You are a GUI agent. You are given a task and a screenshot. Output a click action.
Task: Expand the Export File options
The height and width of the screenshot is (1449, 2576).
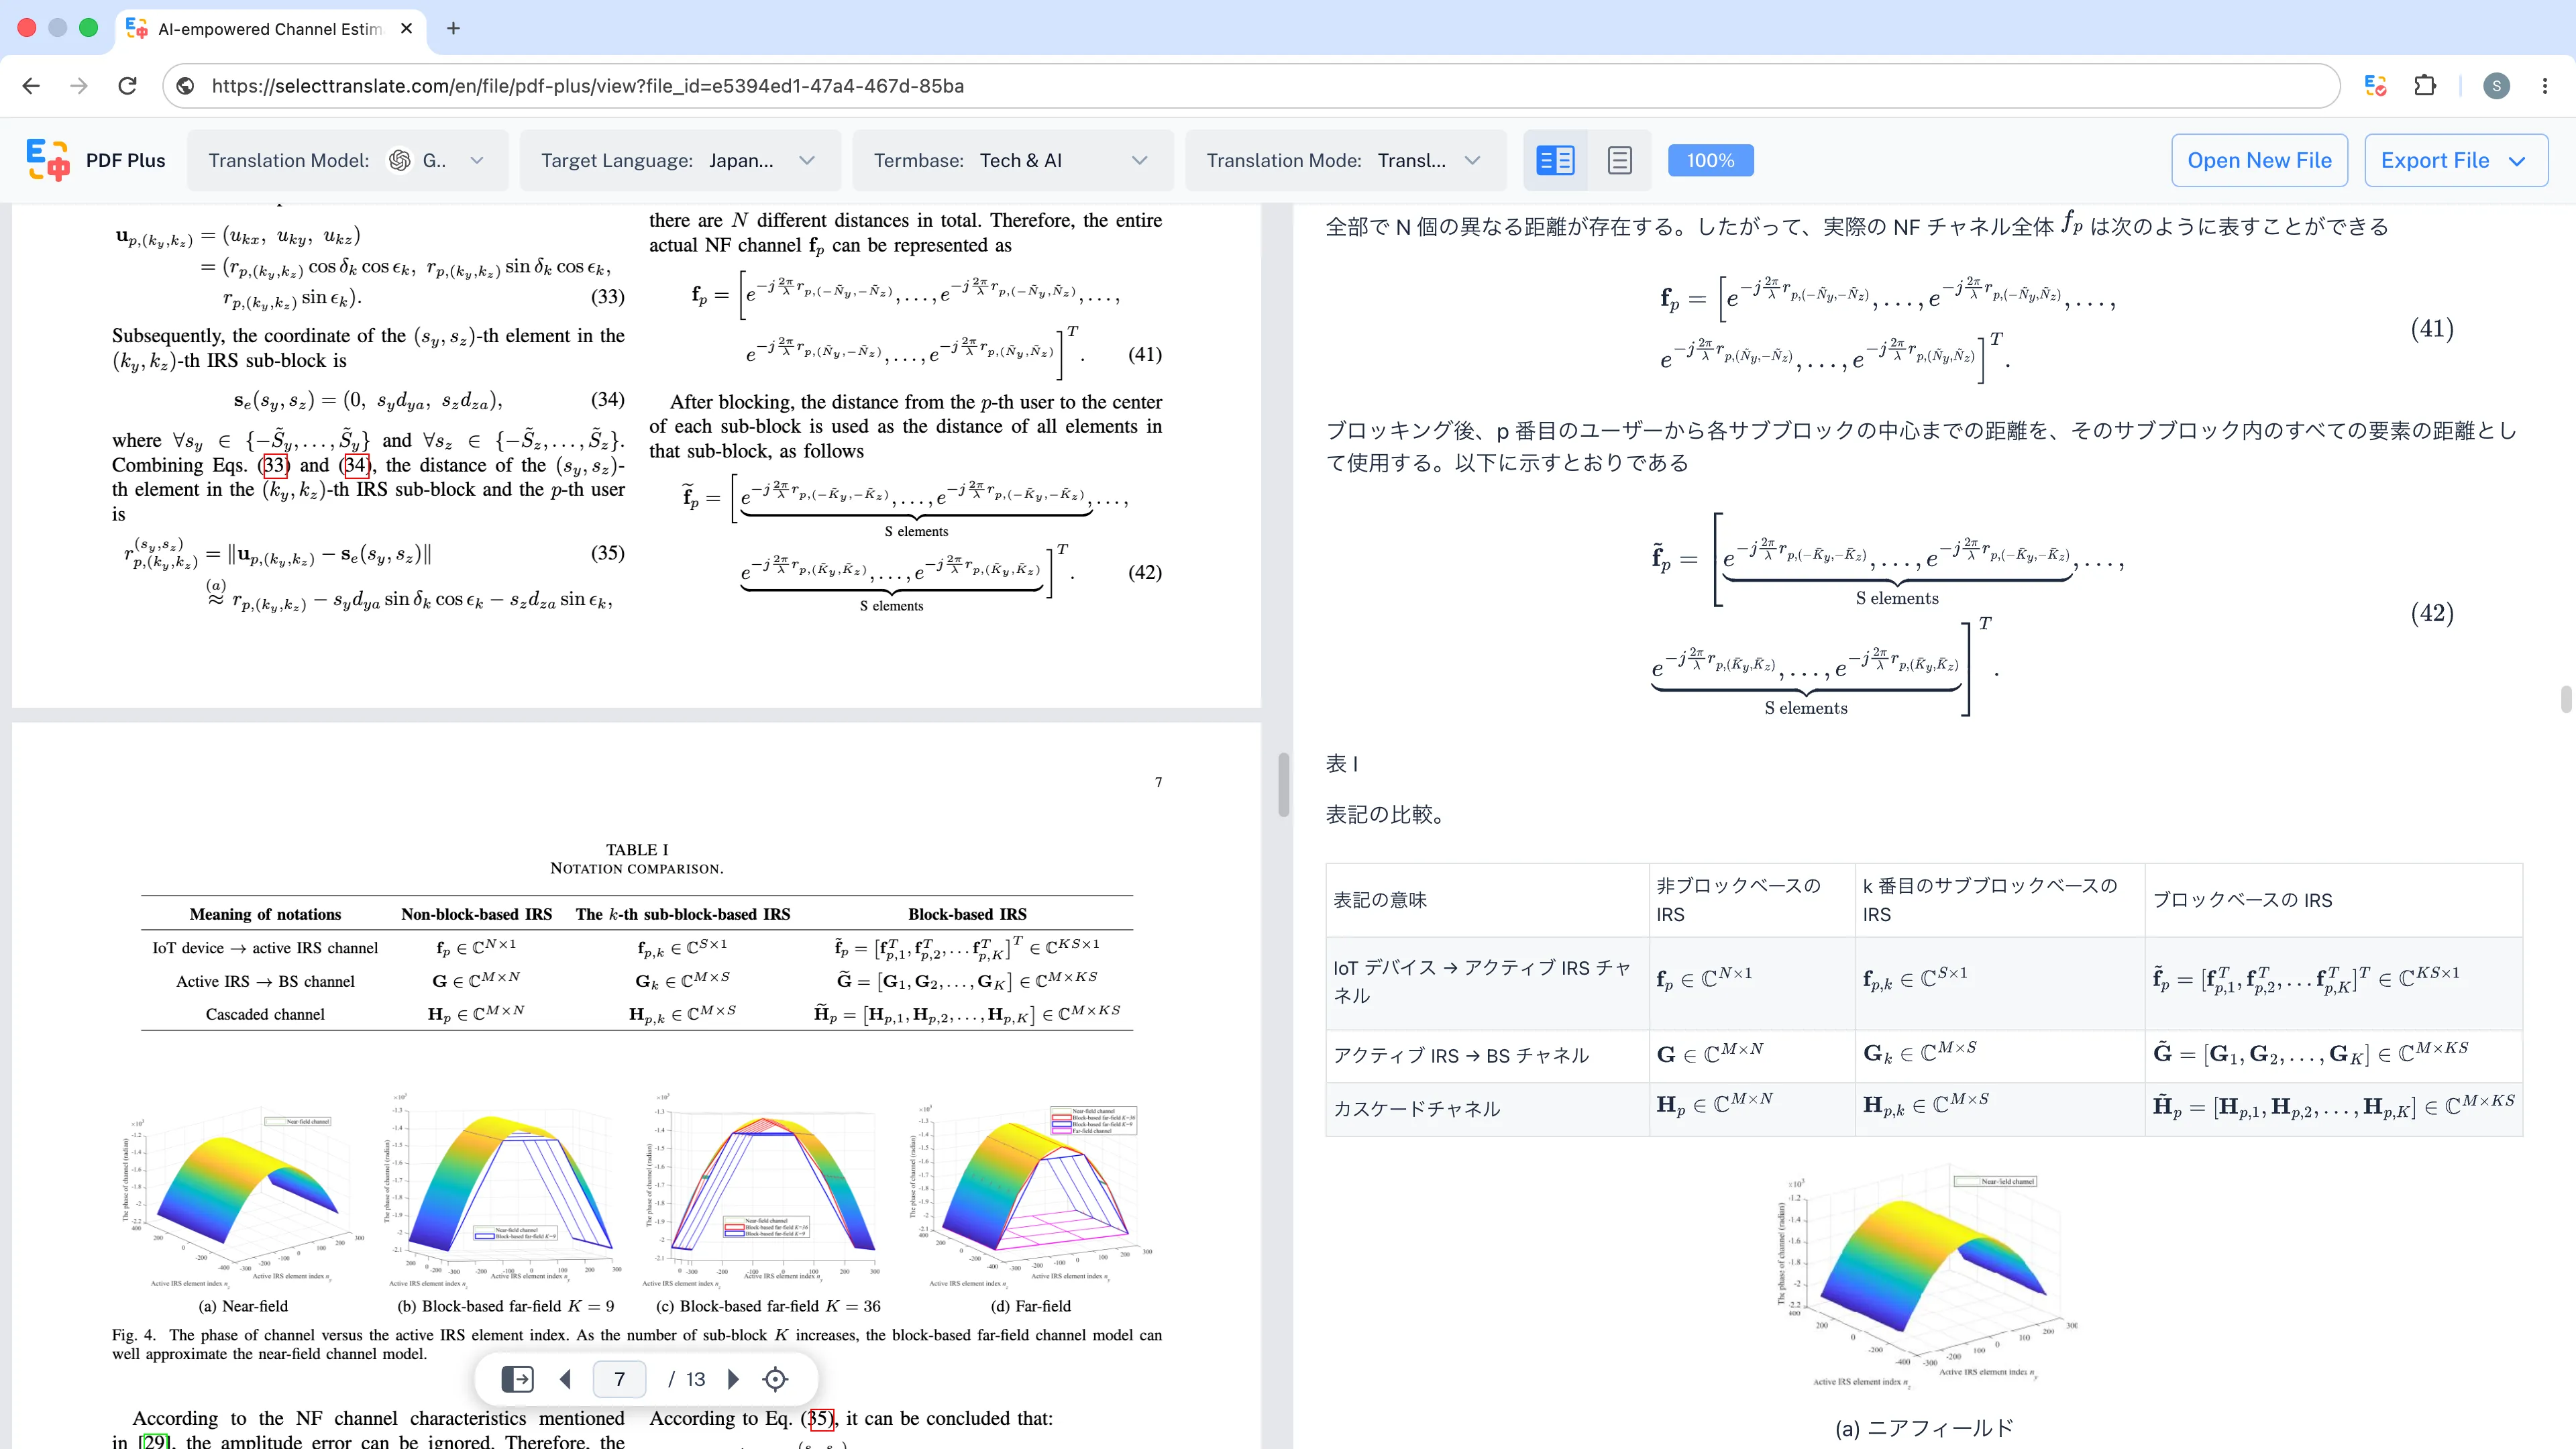coord(2455,160)
